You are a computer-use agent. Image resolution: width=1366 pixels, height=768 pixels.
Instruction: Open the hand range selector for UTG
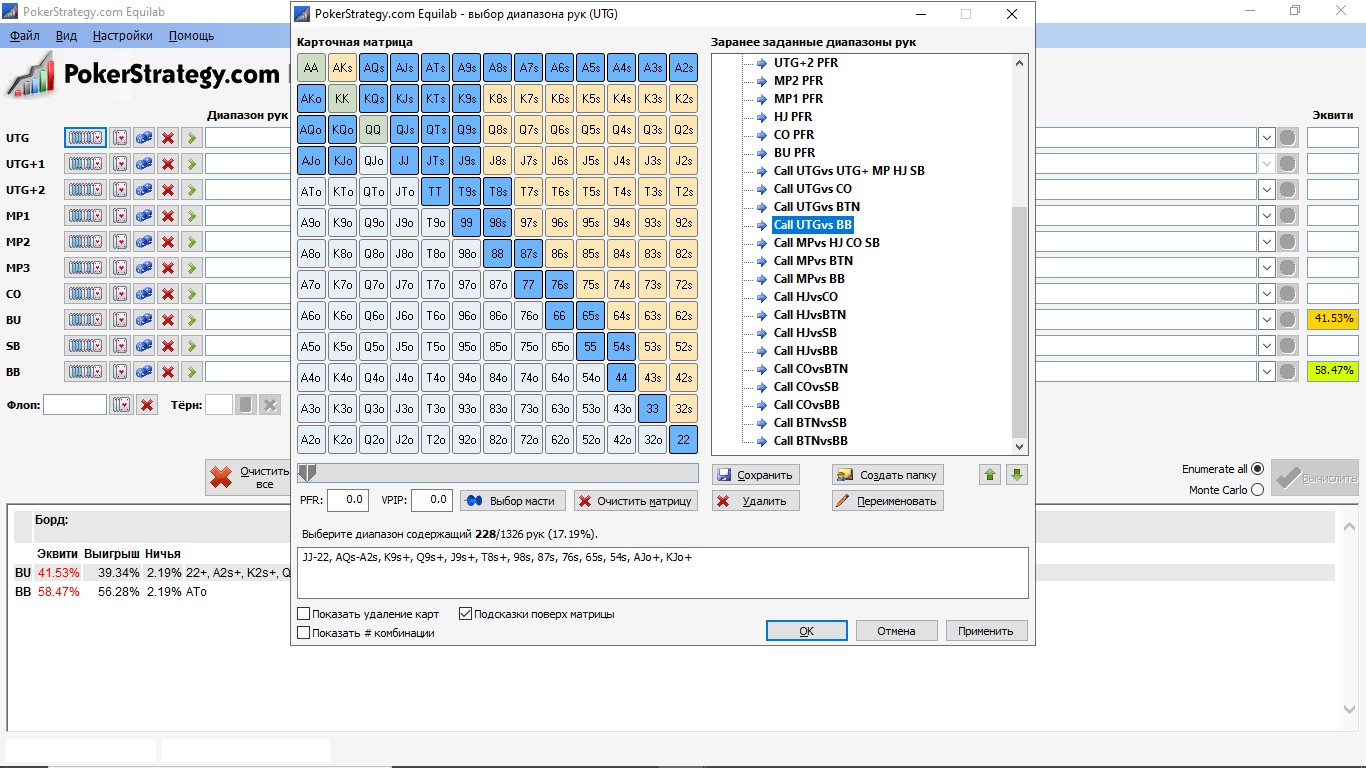tap(85, 137)
